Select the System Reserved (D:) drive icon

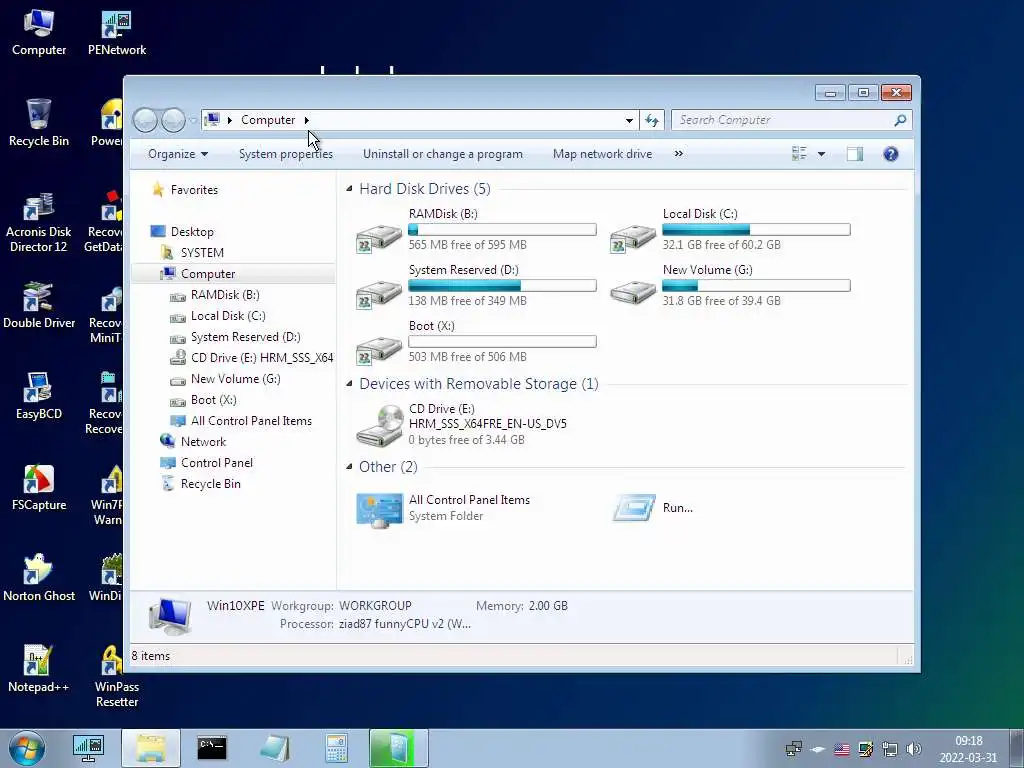(379, 294)
